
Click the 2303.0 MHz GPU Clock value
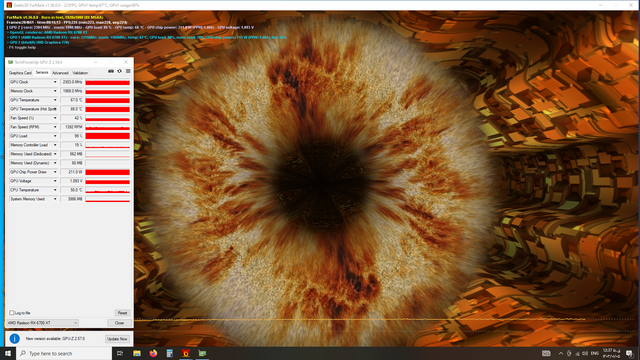click(72, 82)
